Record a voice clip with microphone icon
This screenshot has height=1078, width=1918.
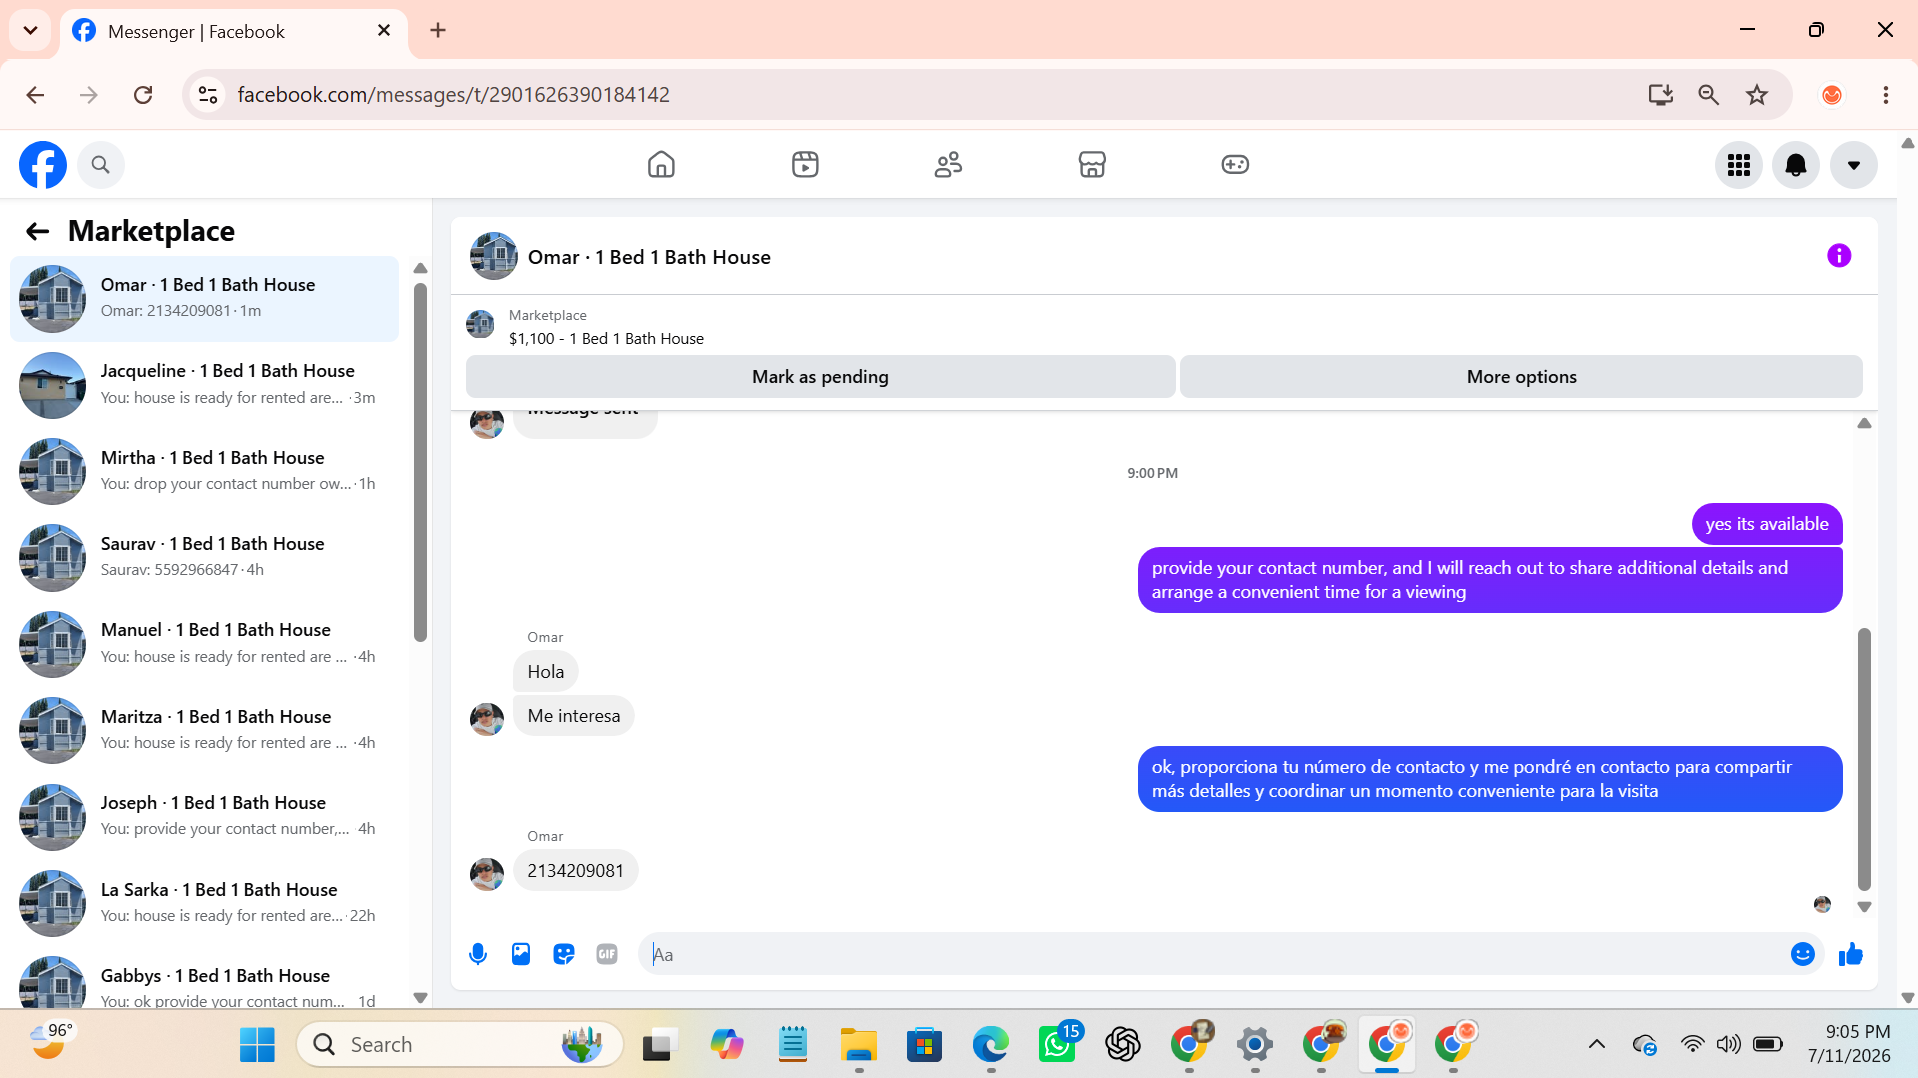[x=478, y=954]
